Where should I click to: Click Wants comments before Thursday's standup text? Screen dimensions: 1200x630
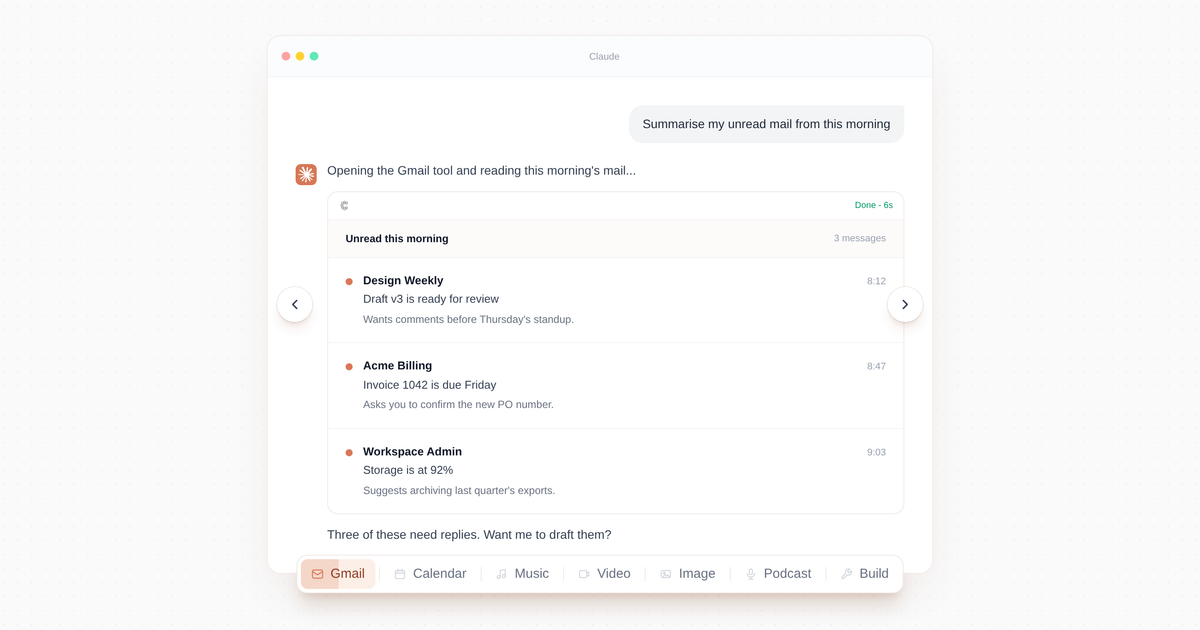[468, 319]
